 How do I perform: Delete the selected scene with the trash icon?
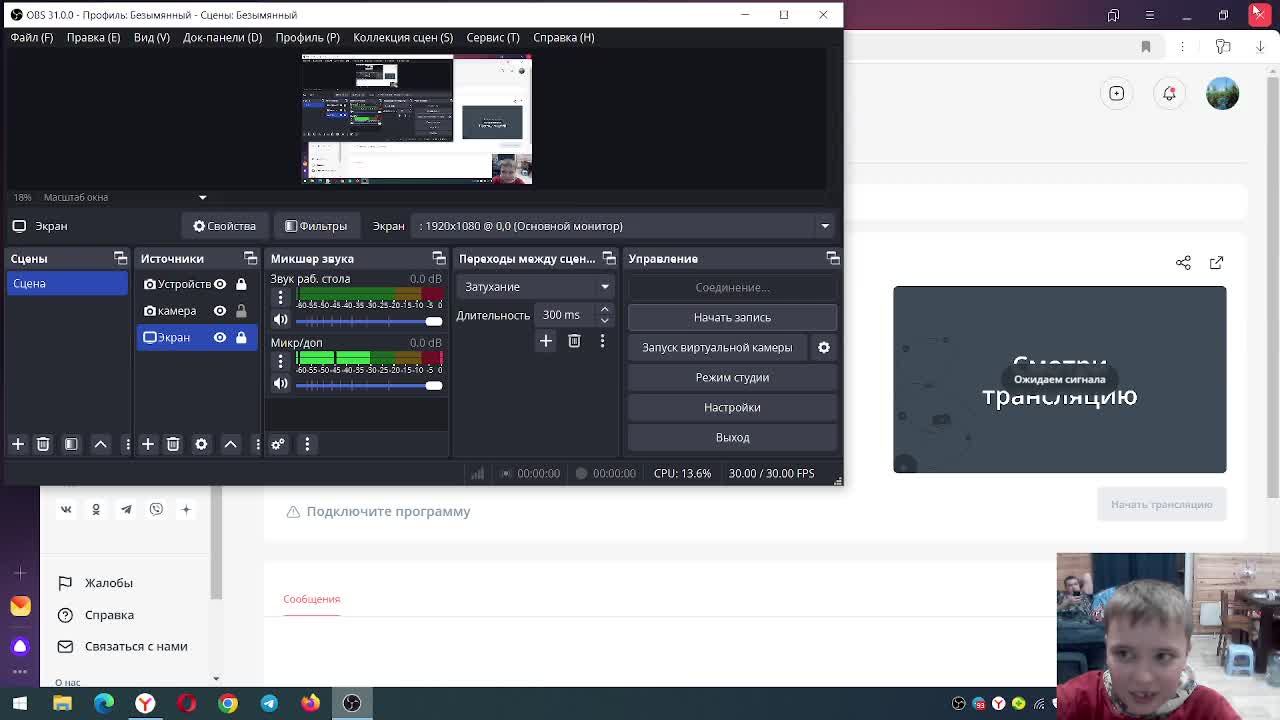click(43, 444)
